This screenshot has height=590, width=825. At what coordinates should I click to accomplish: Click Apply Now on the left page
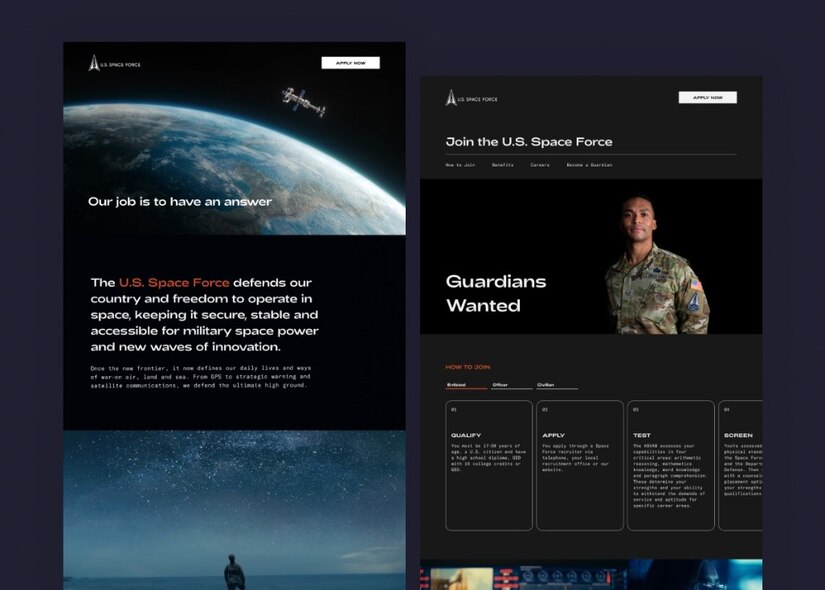point(350,61)
